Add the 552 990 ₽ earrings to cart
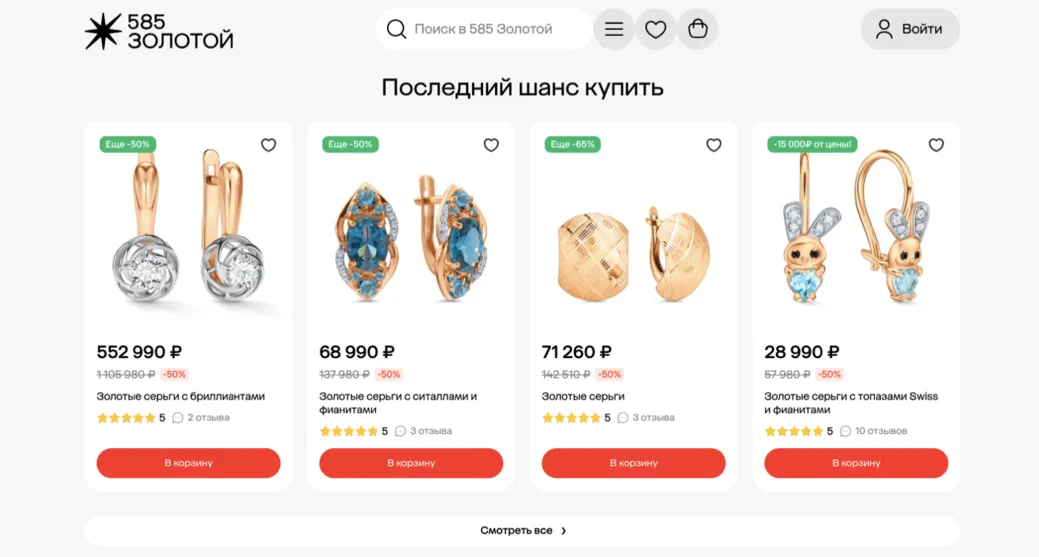The image size is (1039, 557). 188,463
